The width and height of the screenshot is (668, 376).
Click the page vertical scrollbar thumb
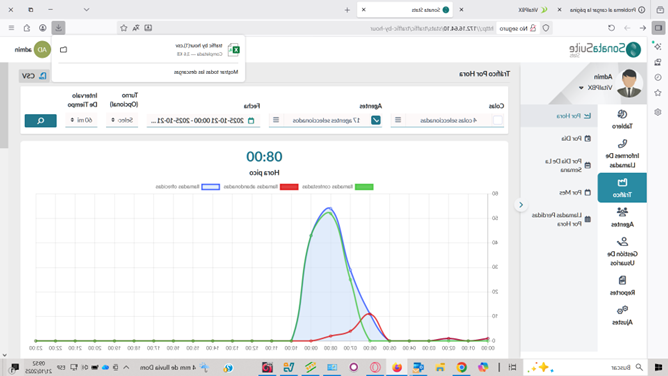pyautogui.click(x=4, y=105)
